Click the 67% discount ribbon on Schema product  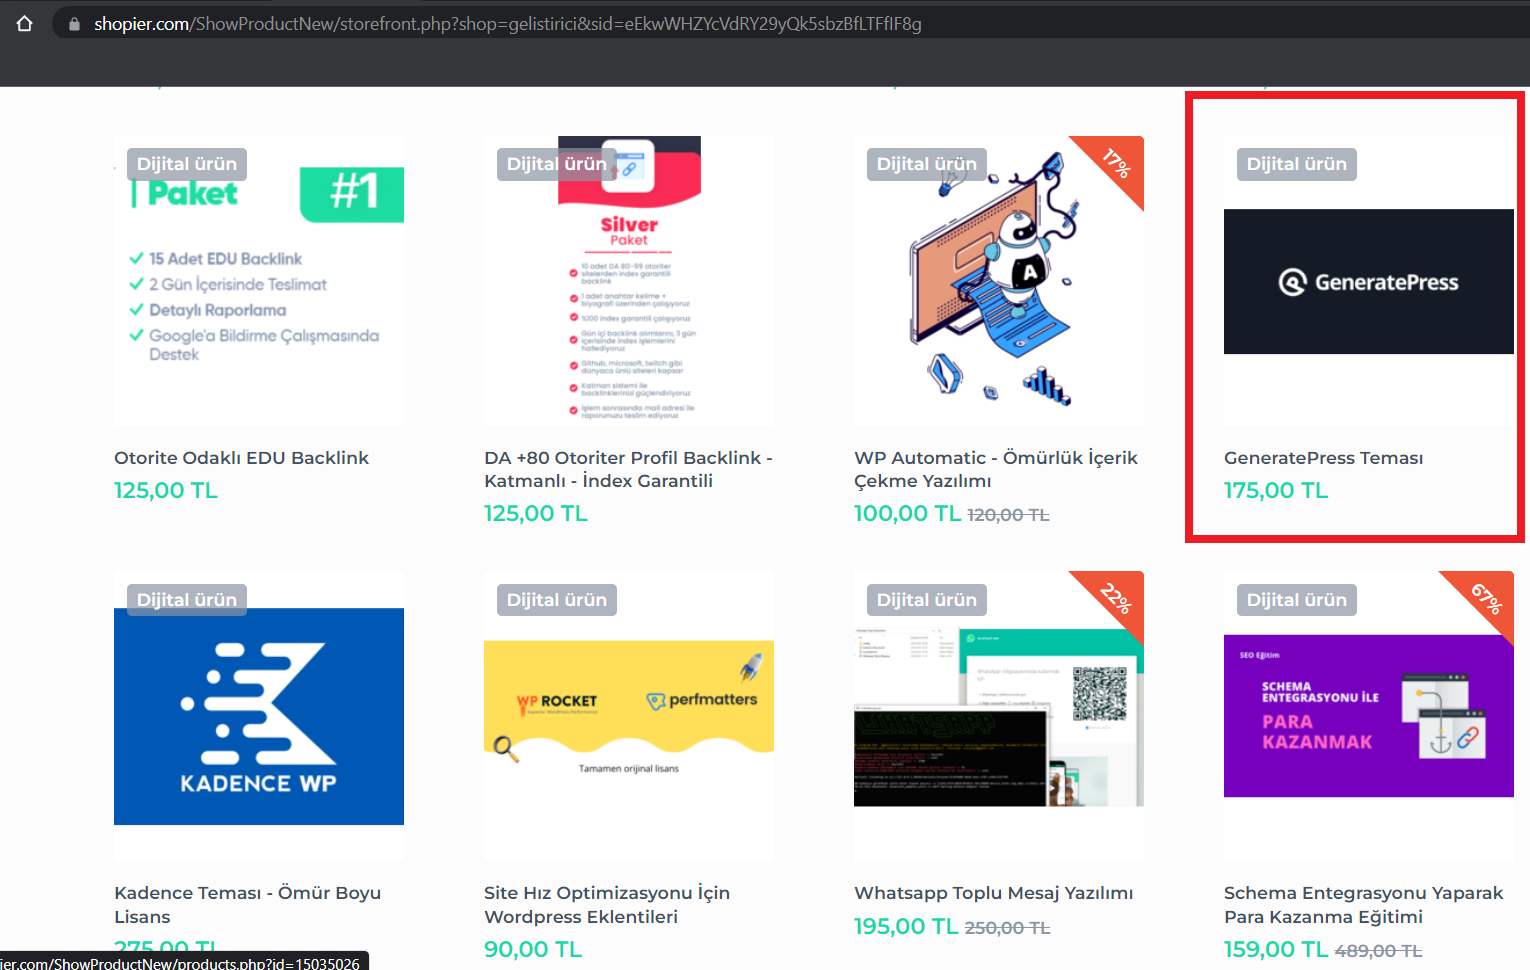click(x=1486, y=598)
